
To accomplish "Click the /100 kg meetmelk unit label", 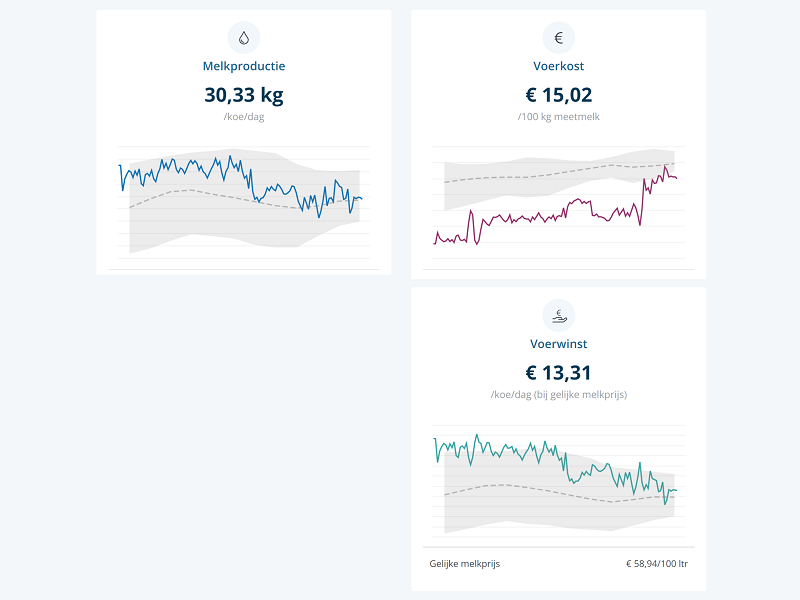I will (558, 117).
